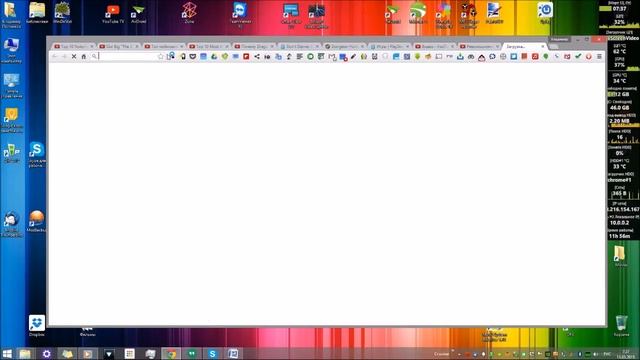Image resolution: width=640 pixels, height=360 pixels.
Task: Click the Chrome icon in the taskbar
Action: [x=171, y=353]
